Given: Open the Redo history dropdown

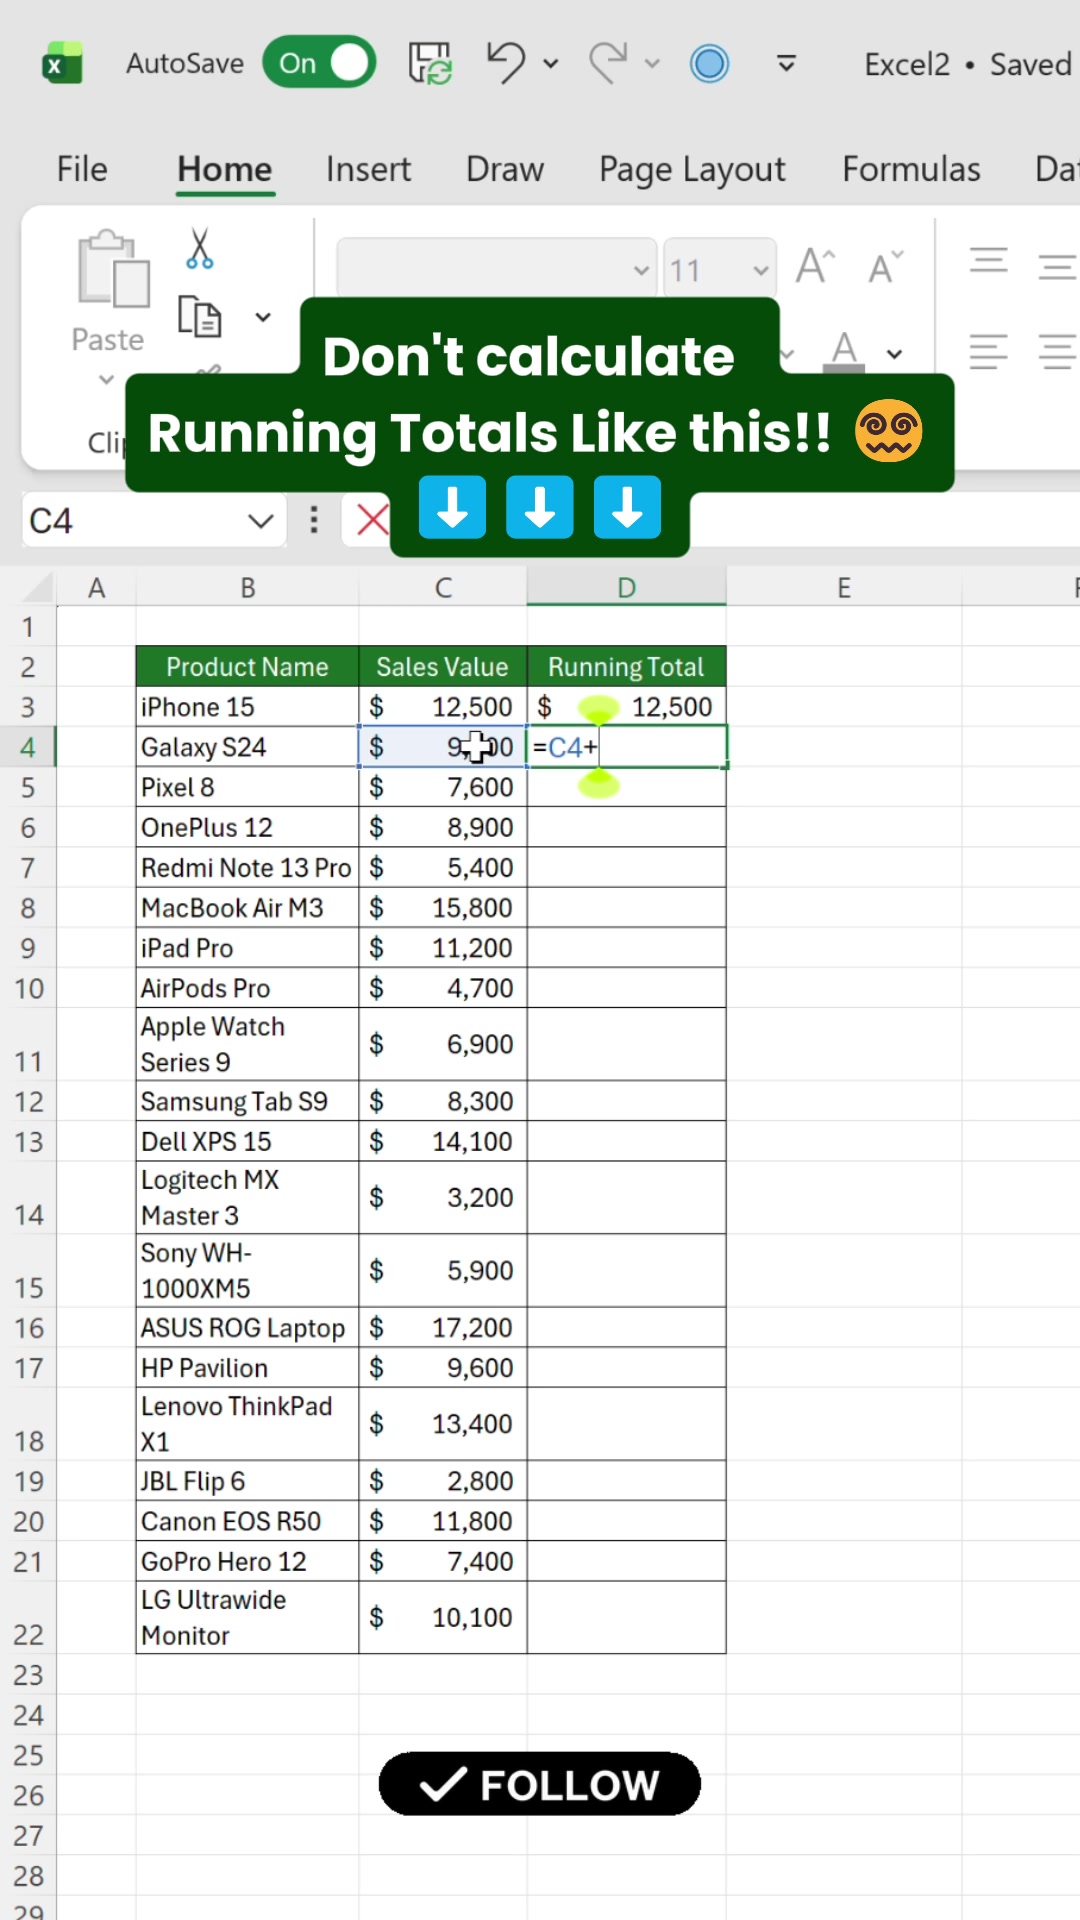Looking at the screenshot, I should 653,64.
